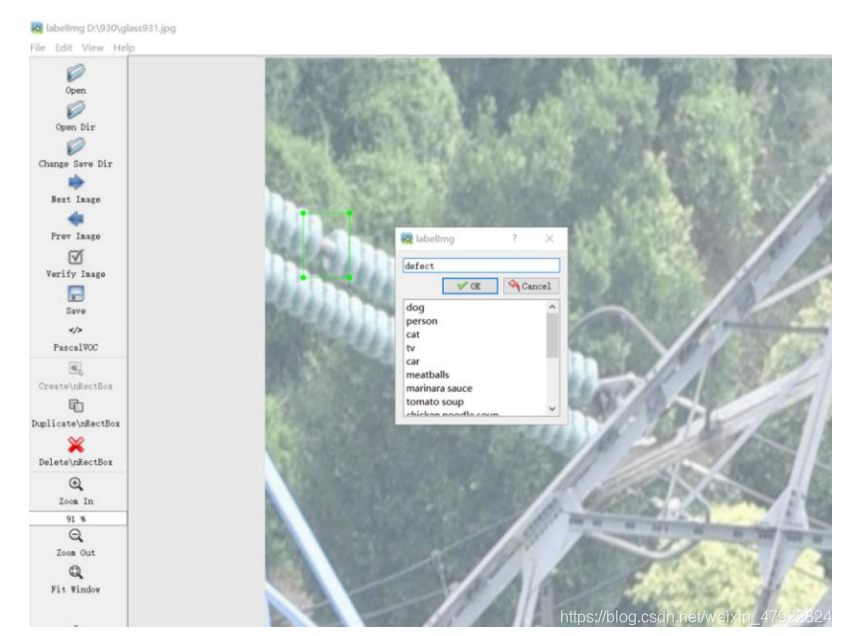Select Change Save Dir icon
This screenshot has width=842, height=636.
click(x=76, y=146)
